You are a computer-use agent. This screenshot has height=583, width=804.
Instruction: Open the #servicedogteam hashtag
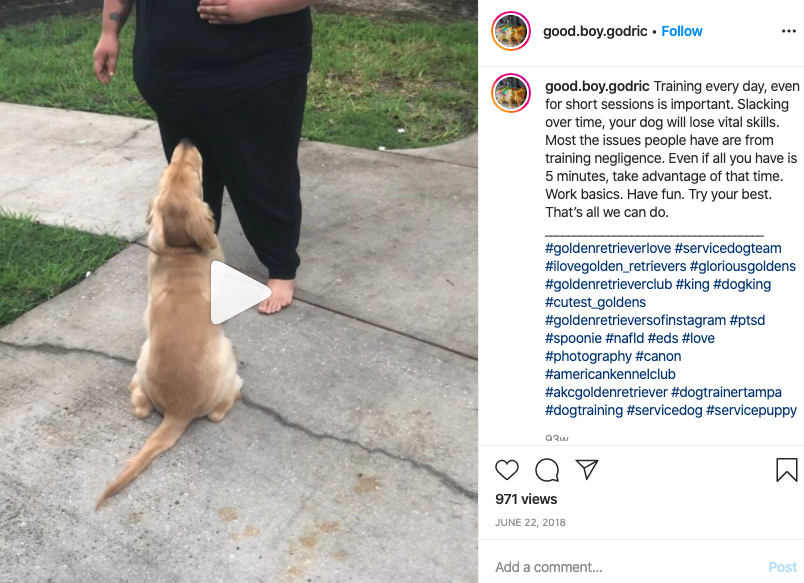tap(728, 248)
